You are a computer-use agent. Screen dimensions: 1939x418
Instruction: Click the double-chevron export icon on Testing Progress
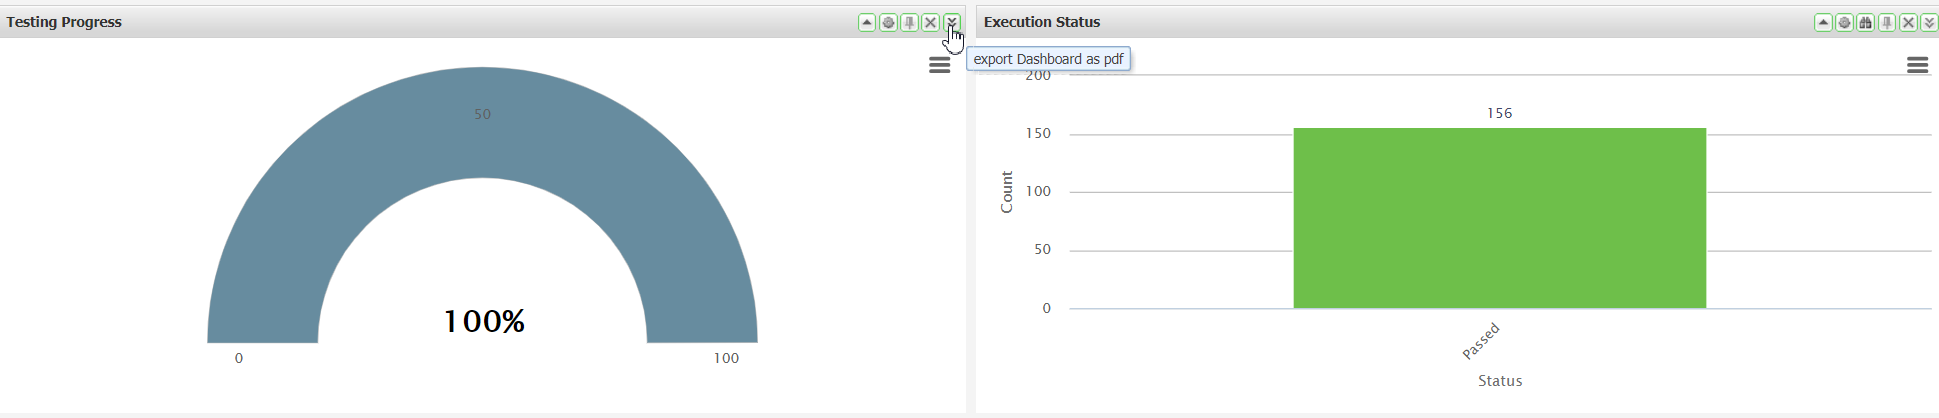point(951,22)
